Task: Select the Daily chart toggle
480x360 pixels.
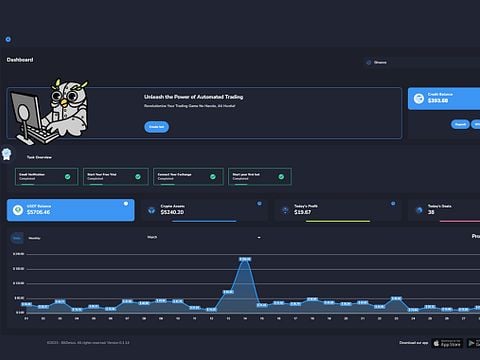Action: [17, 238]
